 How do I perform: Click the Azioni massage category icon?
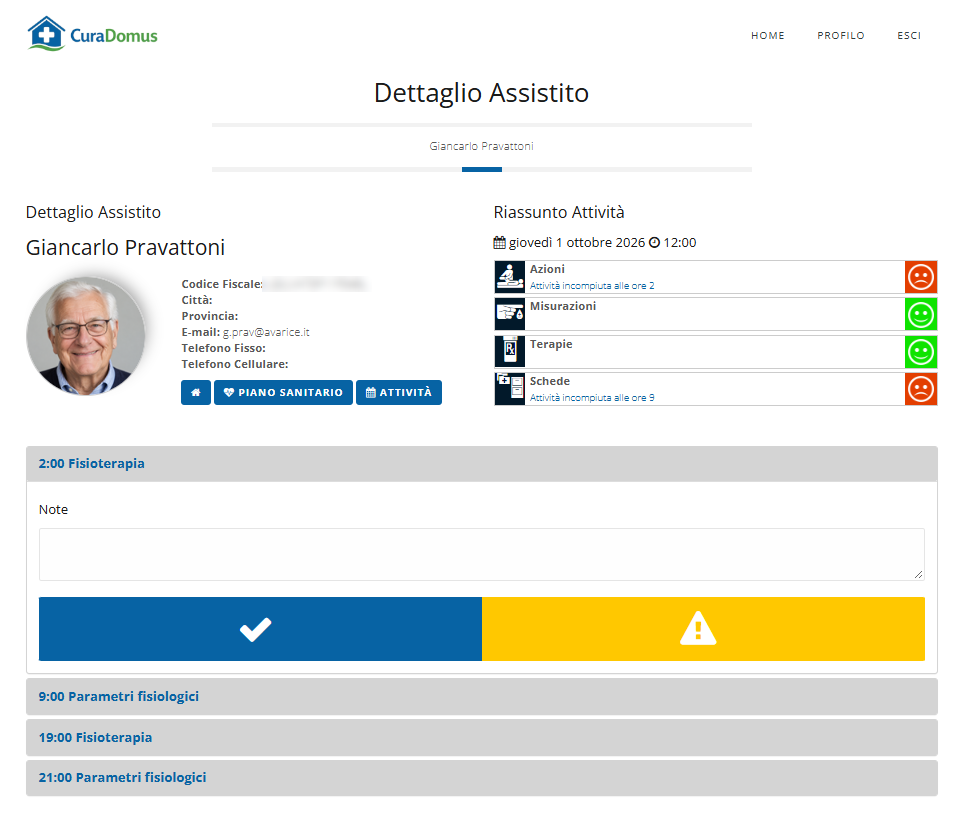click(510, 277)
